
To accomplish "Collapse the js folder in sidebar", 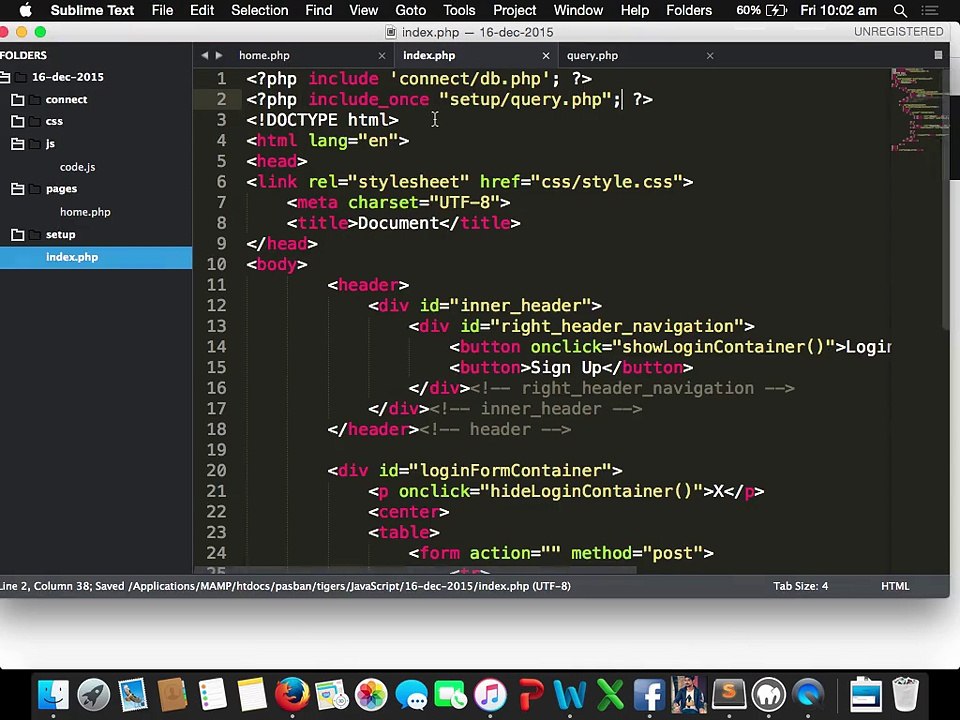I will coord(18,144).
